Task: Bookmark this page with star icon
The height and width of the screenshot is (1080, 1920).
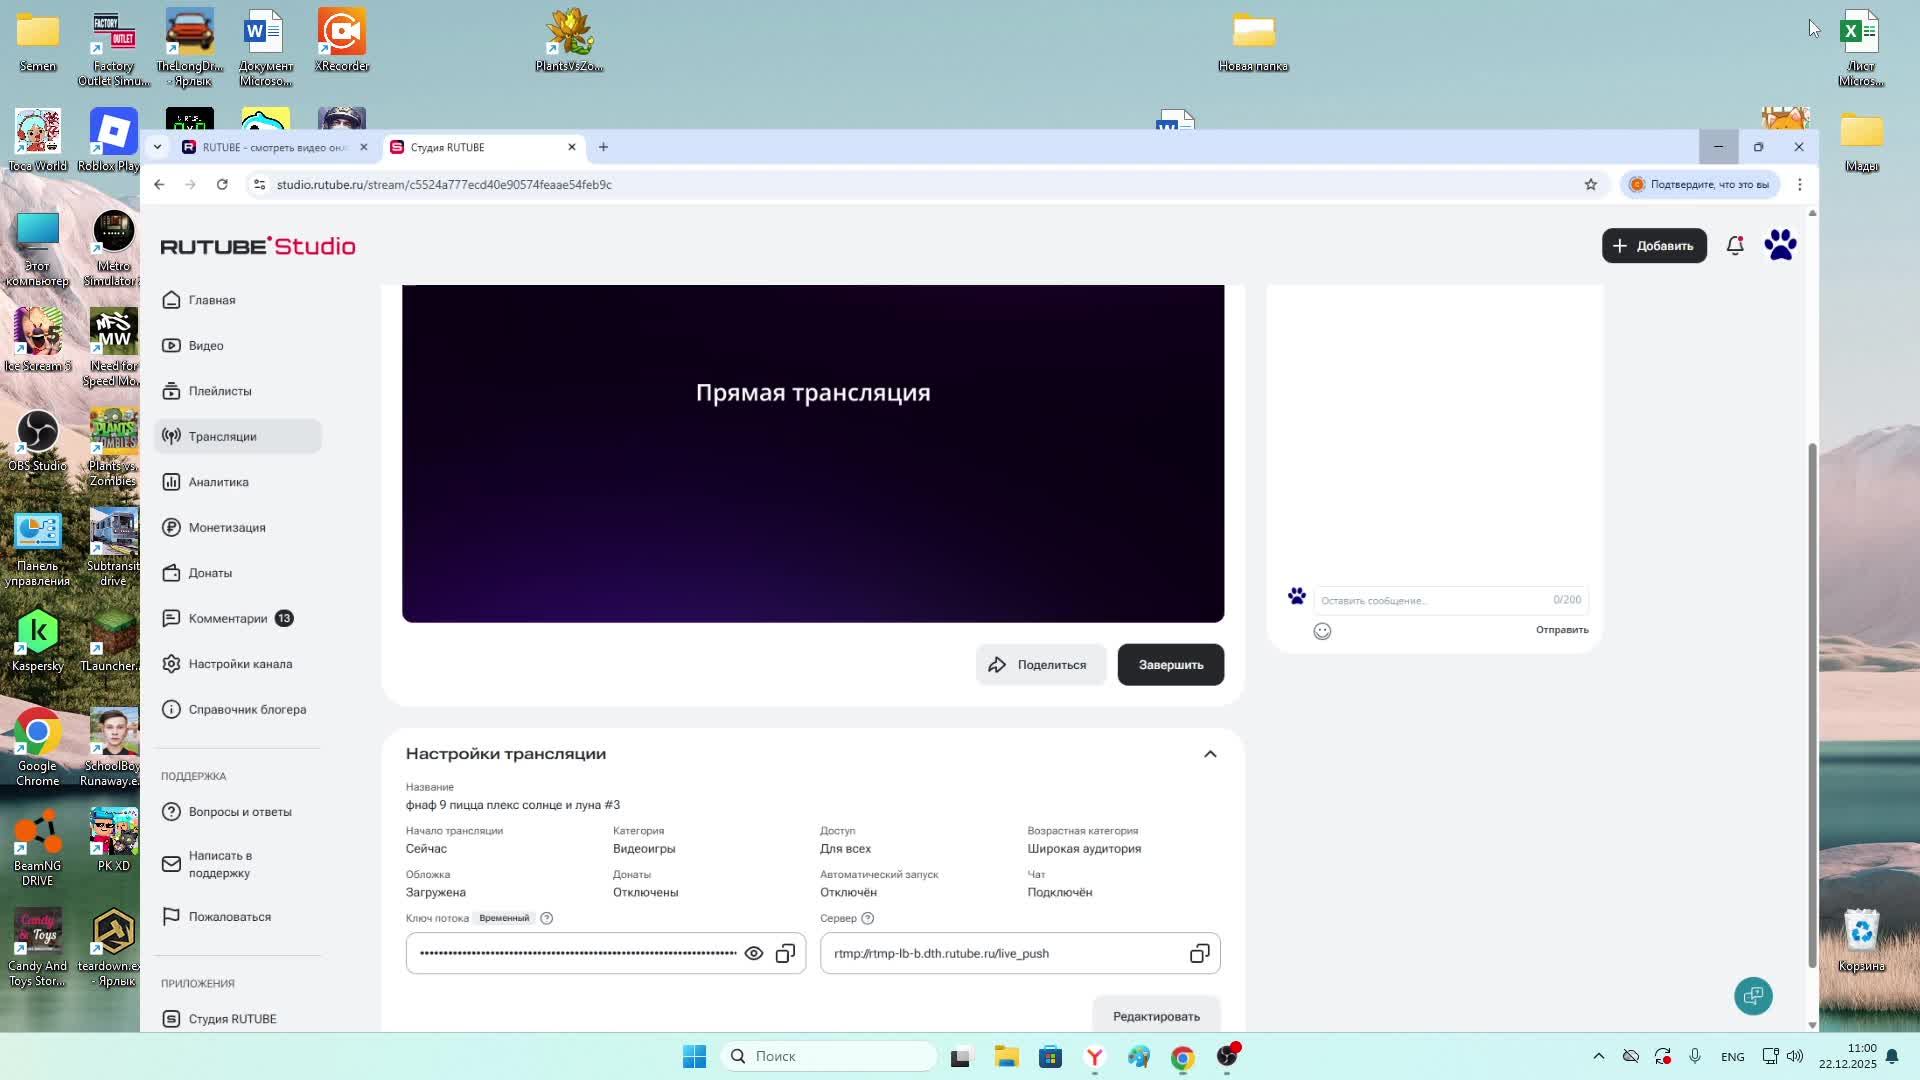Action: point(1591,184)
